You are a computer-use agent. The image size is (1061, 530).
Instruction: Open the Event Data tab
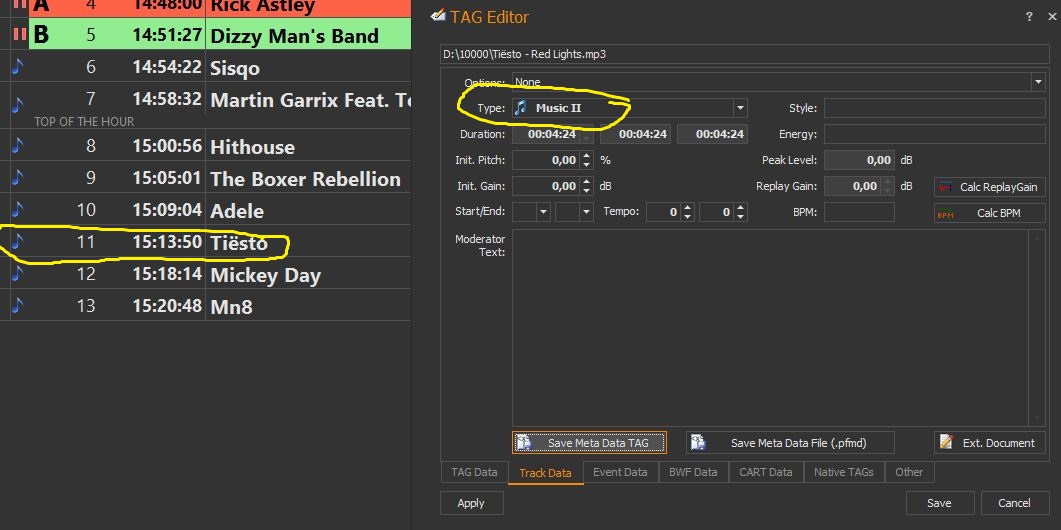[620, 472]
